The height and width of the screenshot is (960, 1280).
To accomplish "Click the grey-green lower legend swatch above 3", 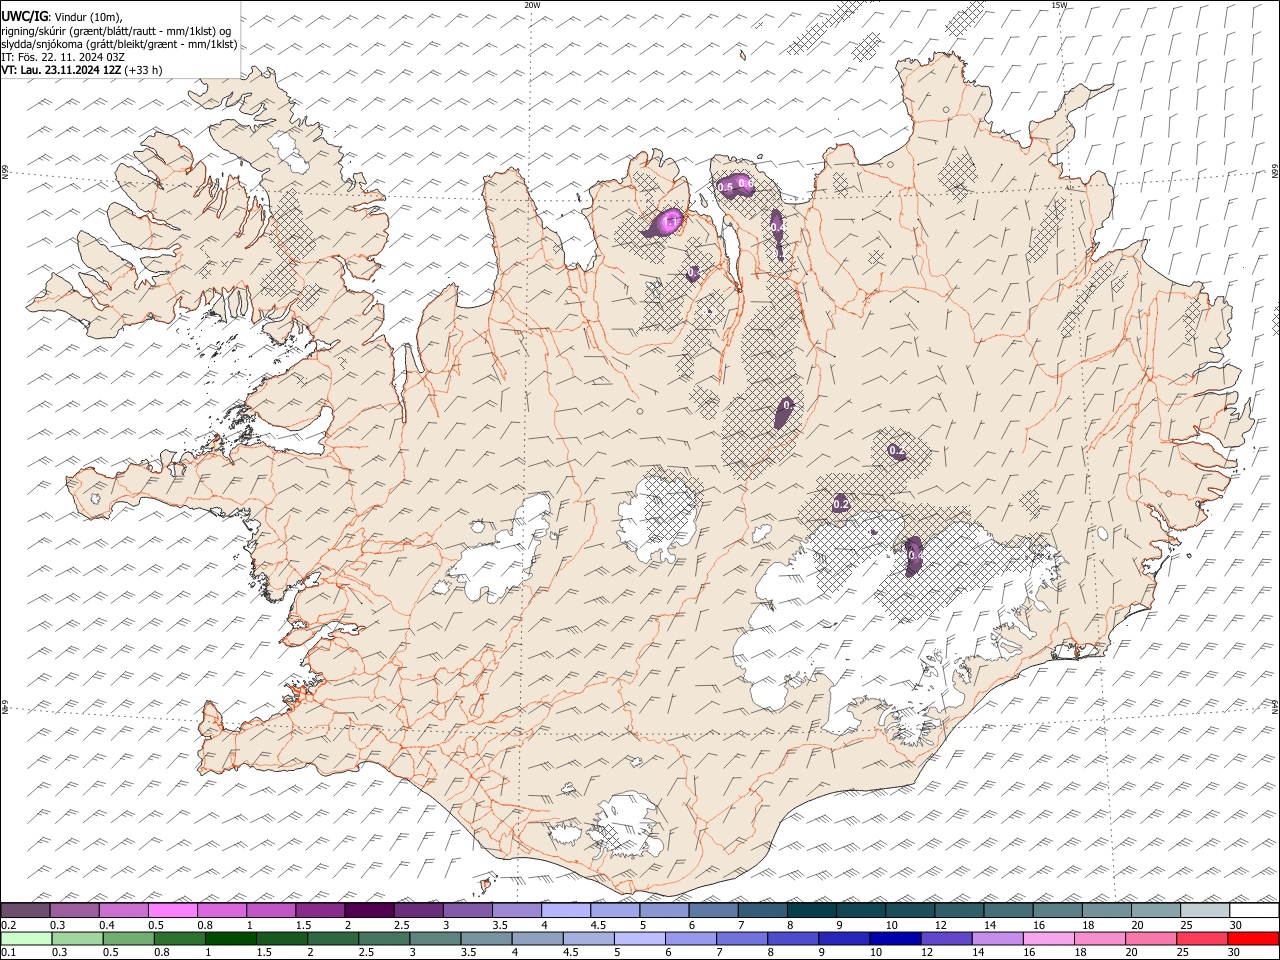I will click(435, 939).
